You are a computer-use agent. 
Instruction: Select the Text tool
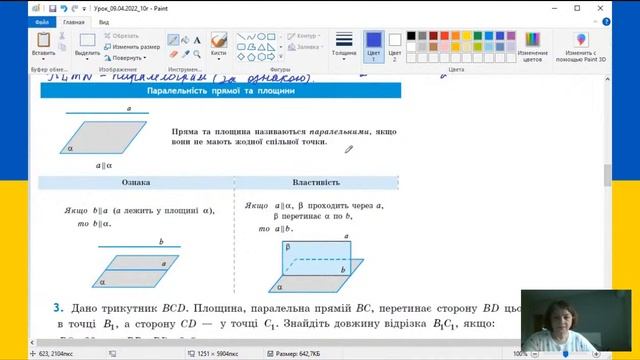coord(197,40)
